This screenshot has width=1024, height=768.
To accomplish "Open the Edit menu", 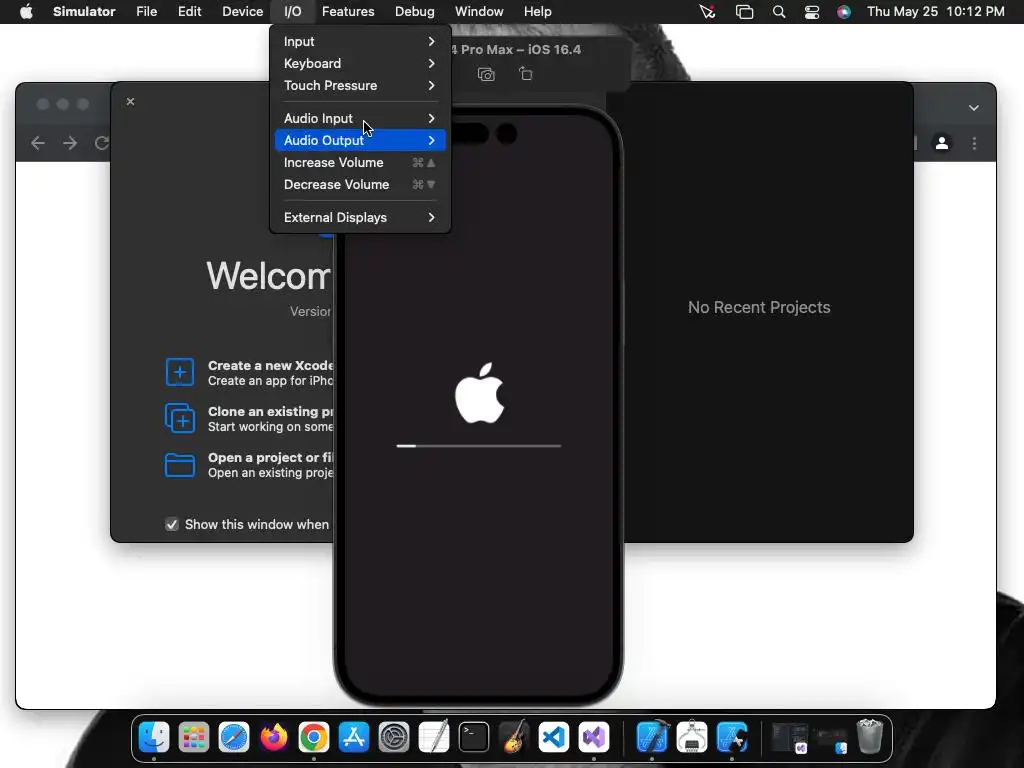I will coord(189,12).
